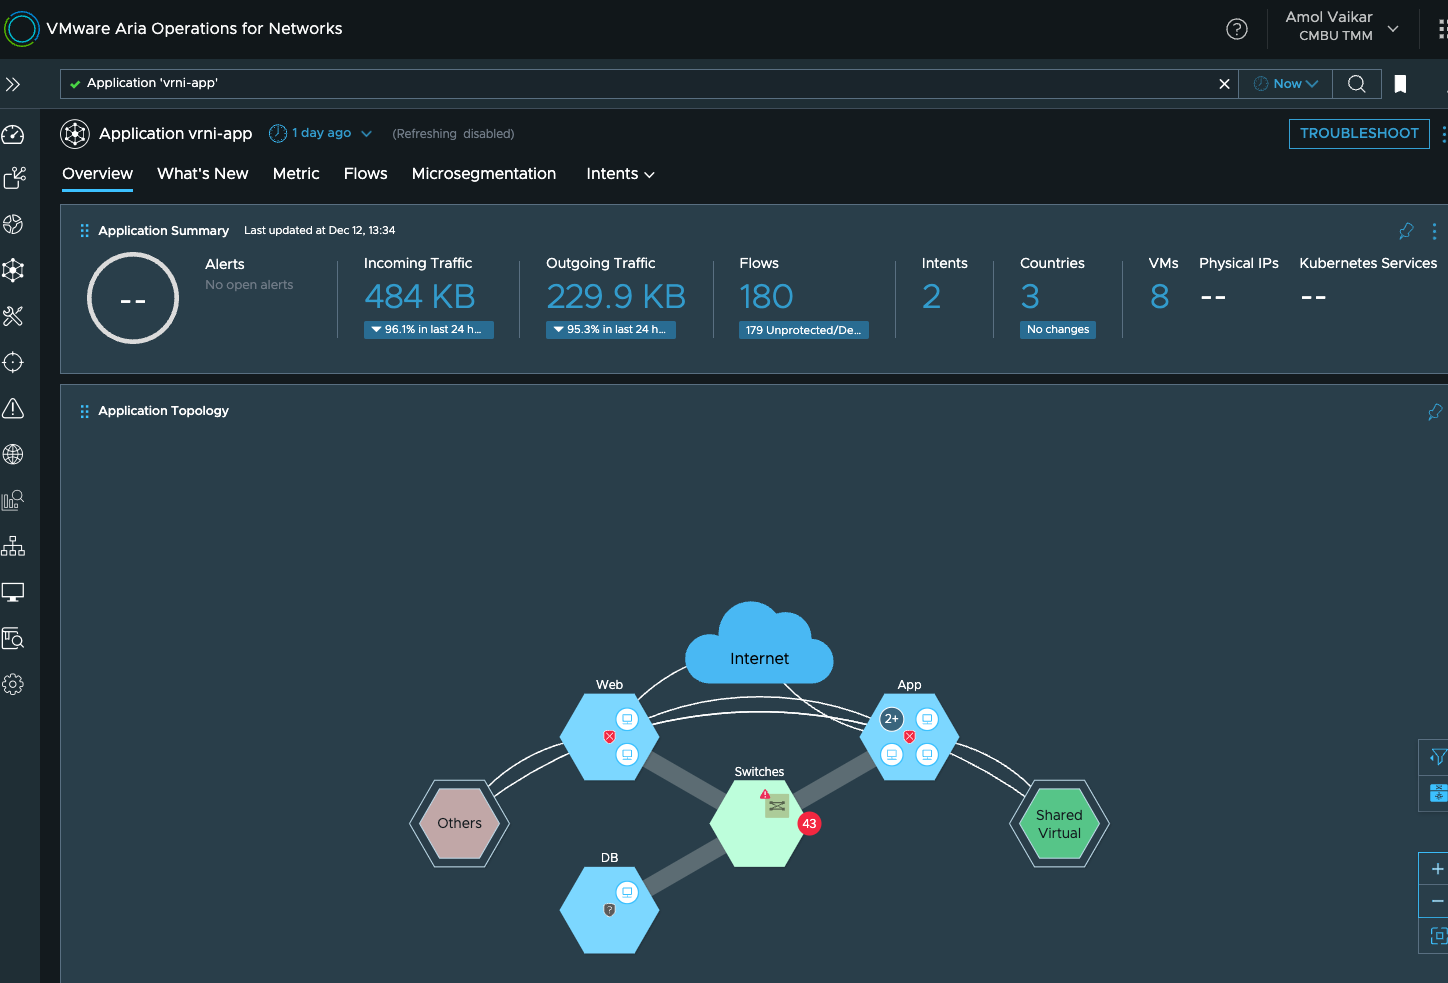Click the red 43 switches badge
Screen dimensions: 1448x983
[x=809, y=824]
